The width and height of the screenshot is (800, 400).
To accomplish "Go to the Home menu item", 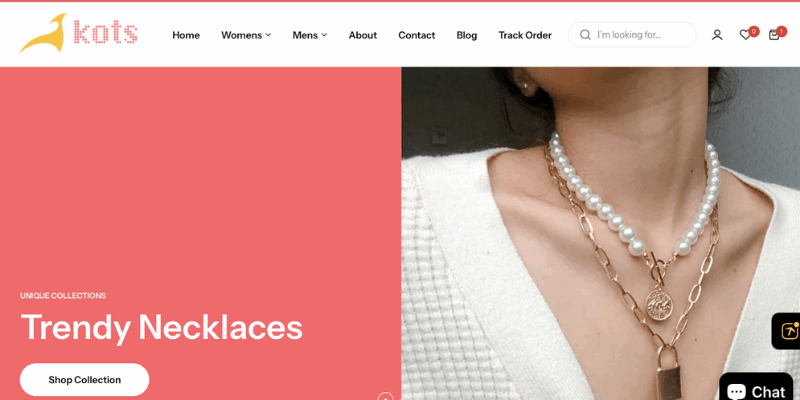I will [x=186, y=35].
